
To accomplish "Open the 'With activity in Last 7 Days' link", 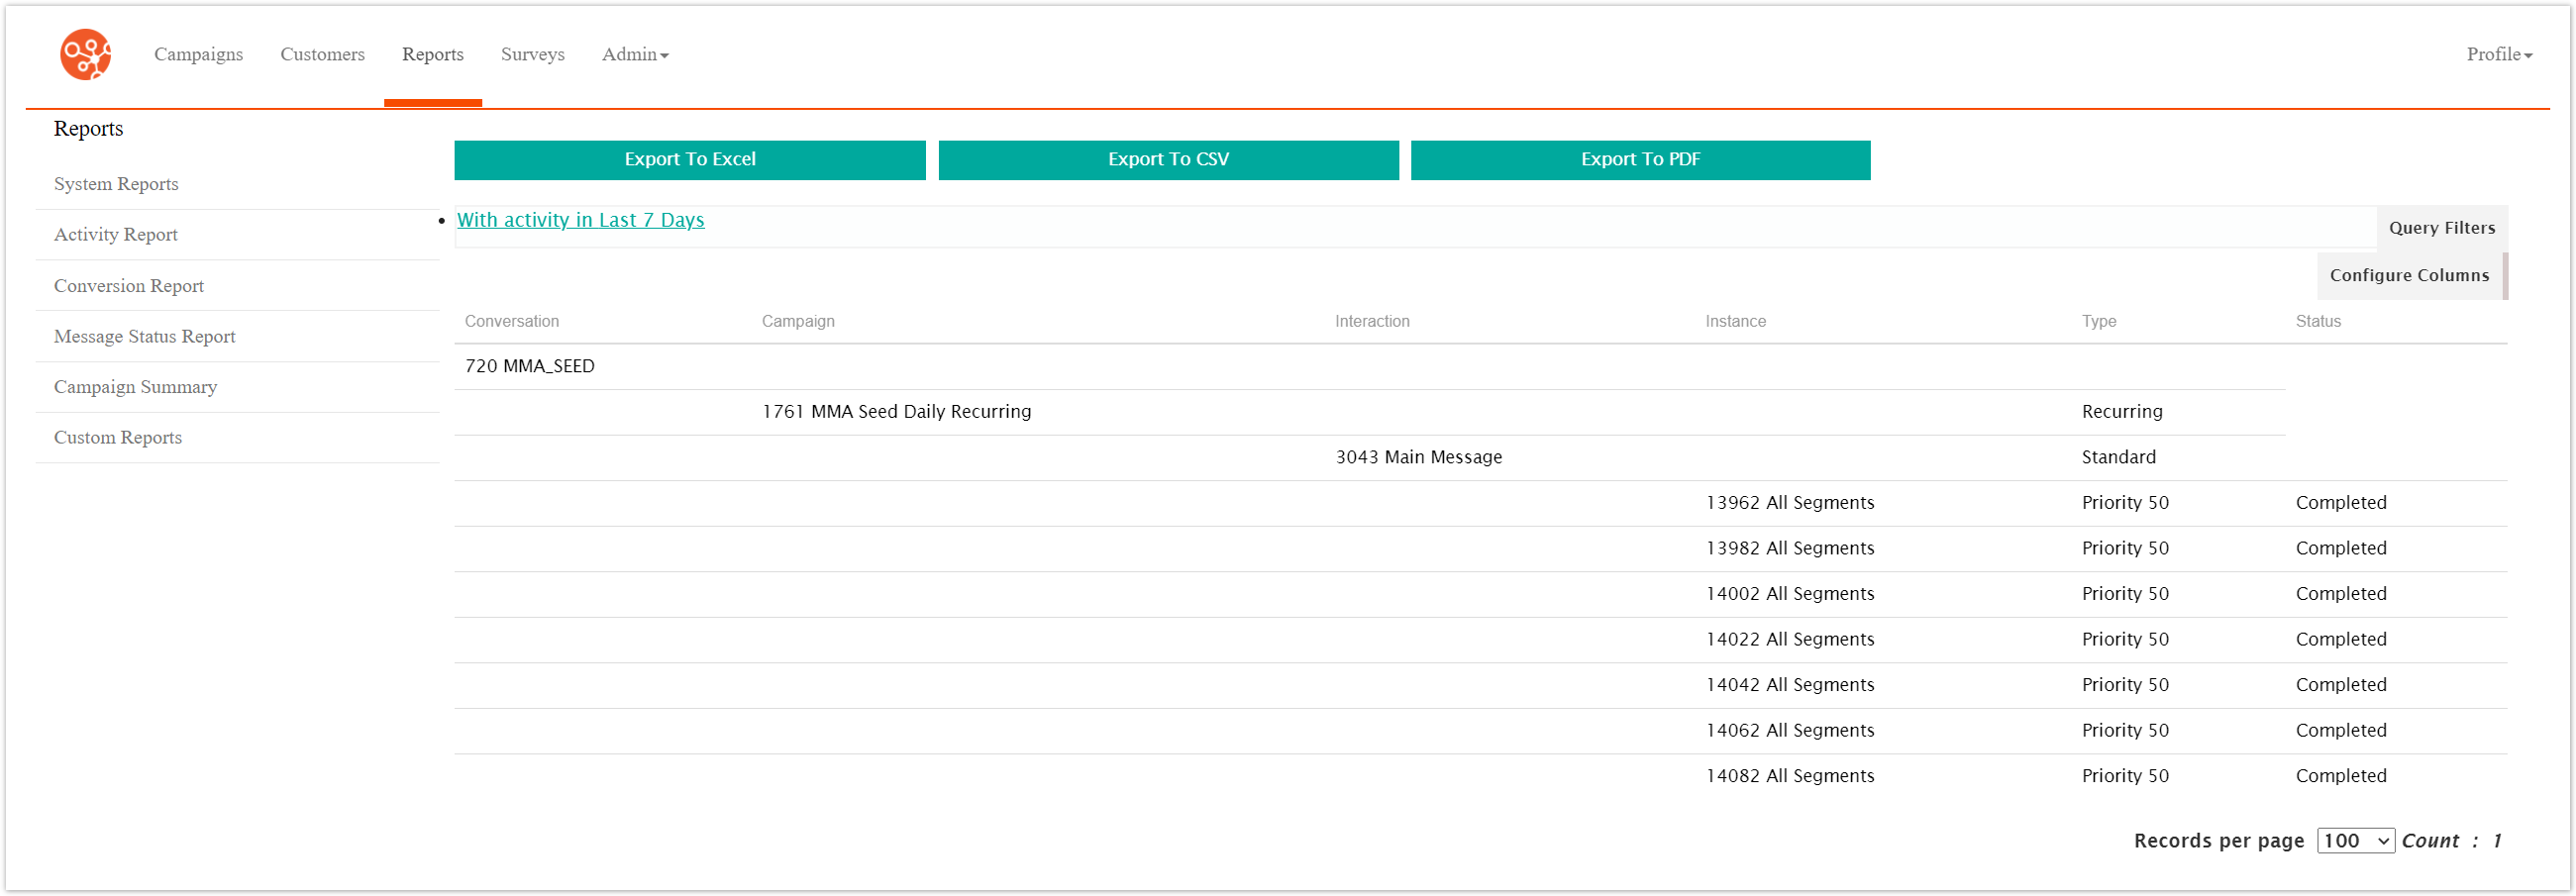I will pos(580,219).
